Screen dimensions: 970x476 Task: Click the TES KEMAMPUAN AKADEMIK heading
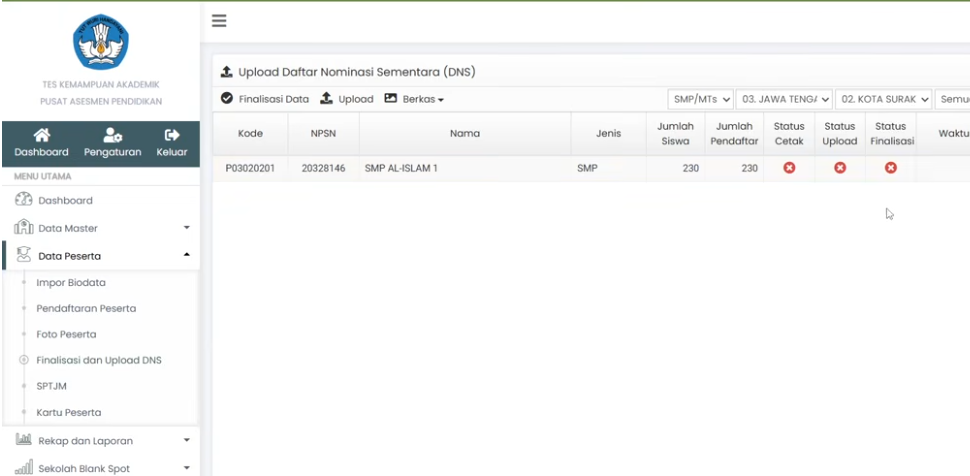(x=101, y=84)
